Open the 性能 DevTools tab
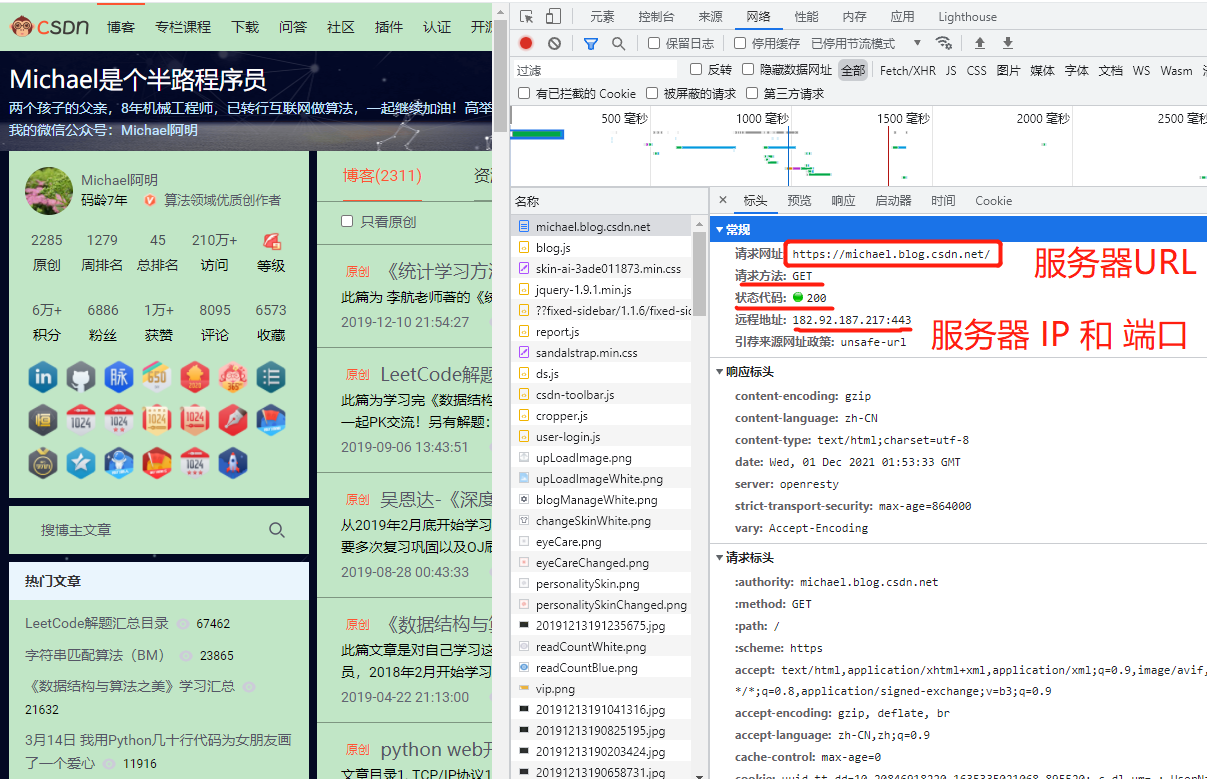 806,17
